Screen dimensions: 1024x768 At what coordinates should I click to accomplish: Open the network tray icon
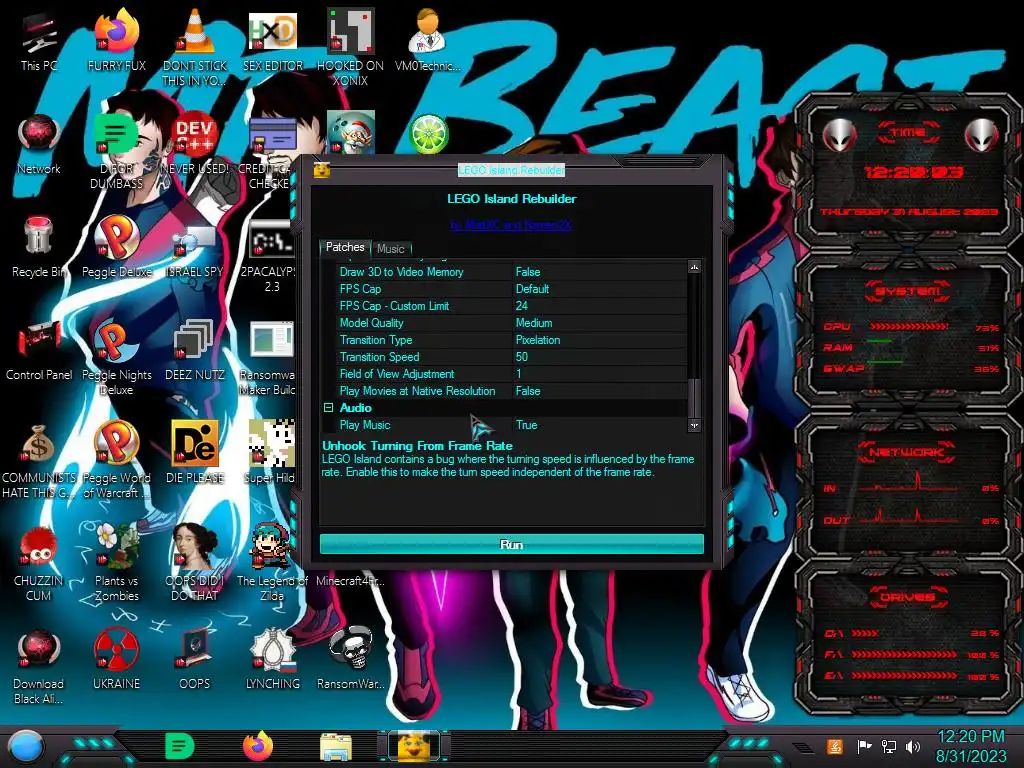pos(888,746)
